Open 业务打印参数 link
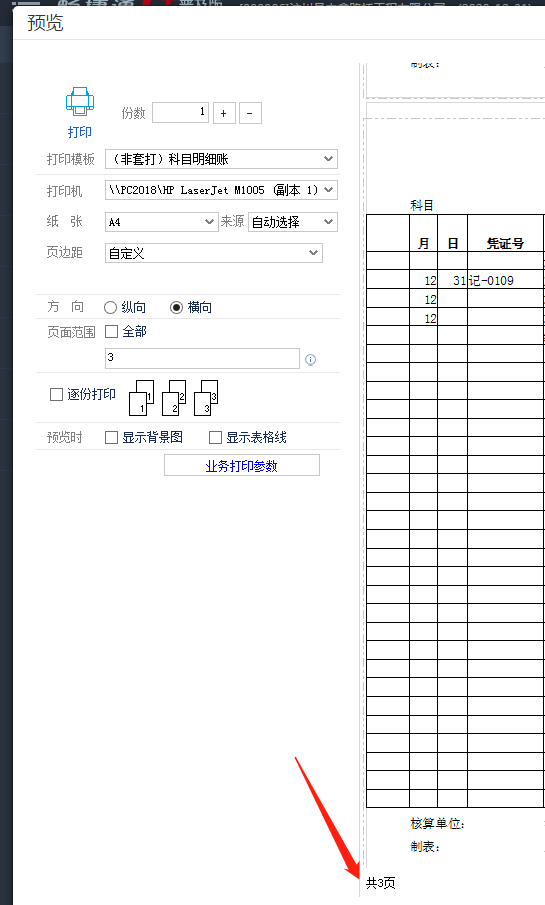 tap(241, 466)
